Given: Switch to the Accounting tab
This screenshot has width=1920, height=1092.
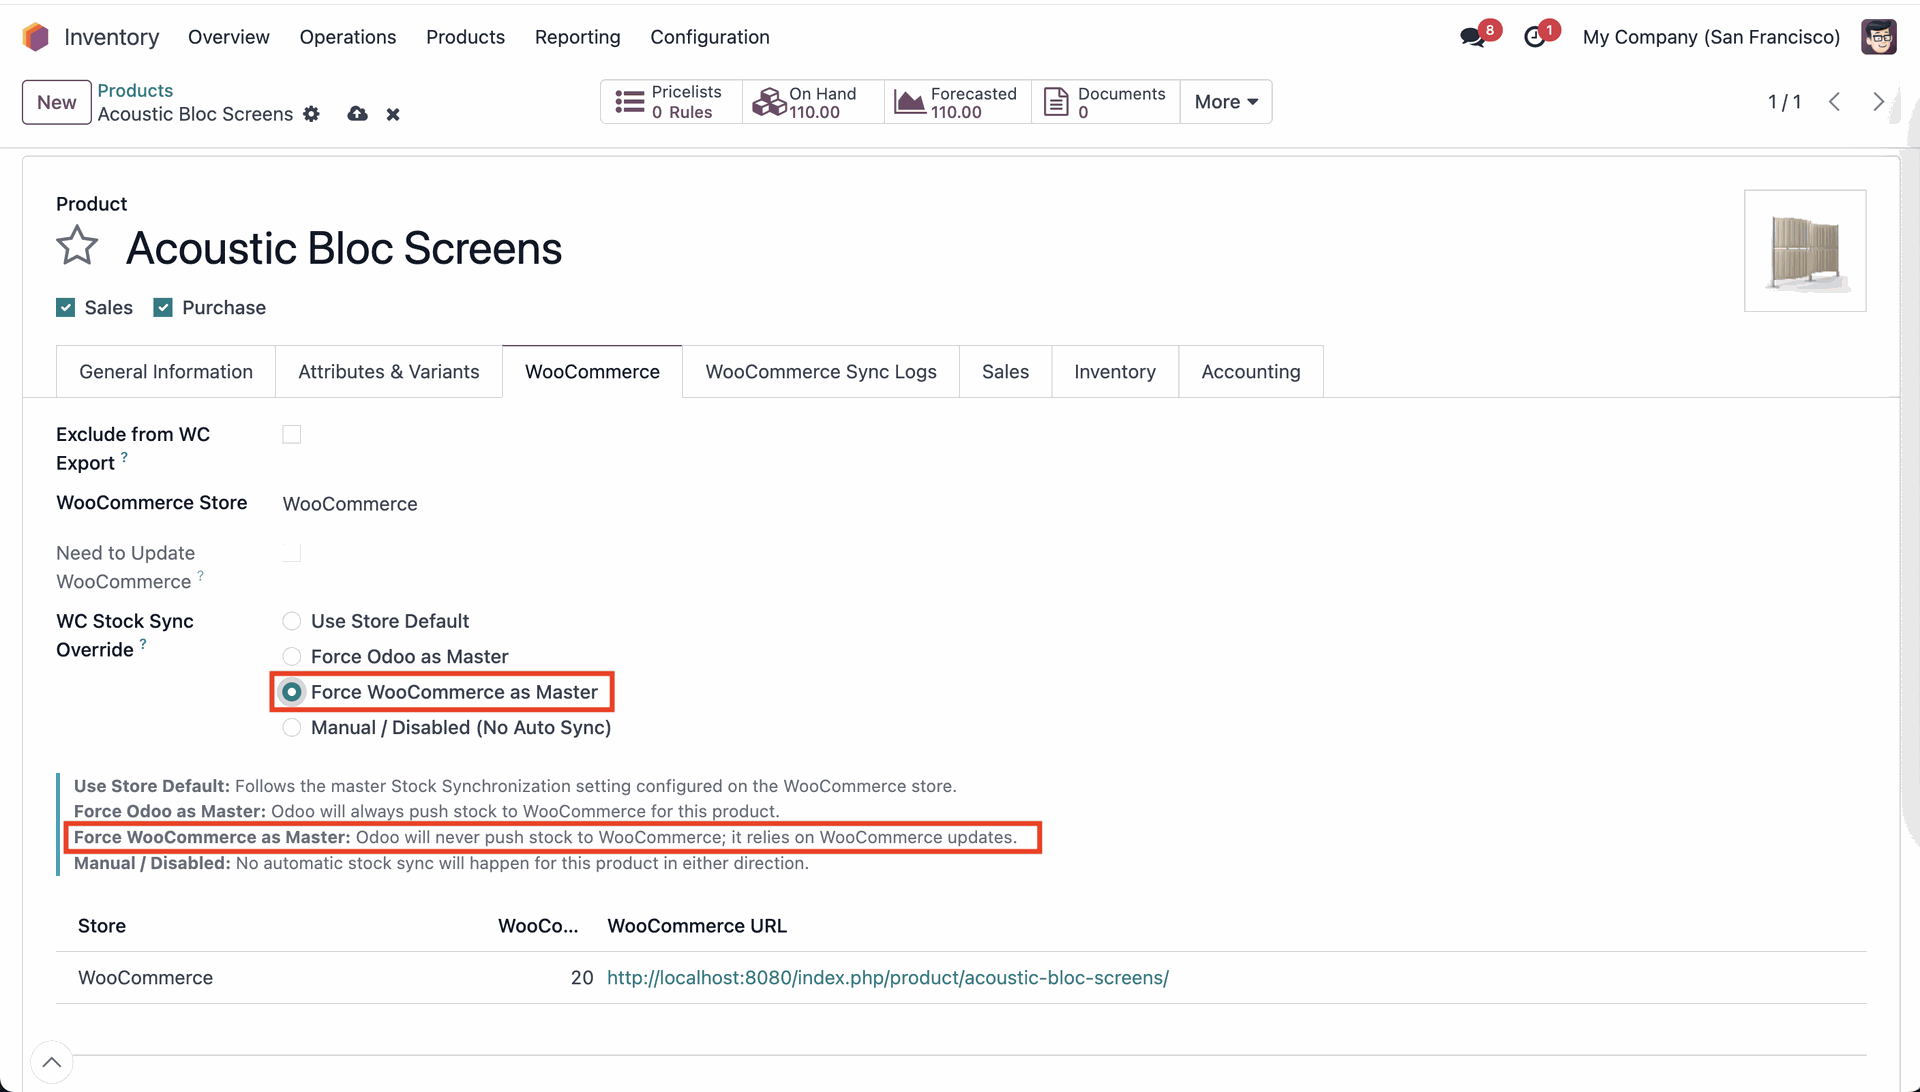Looking at the screenshot, I should click(1251, 372).
